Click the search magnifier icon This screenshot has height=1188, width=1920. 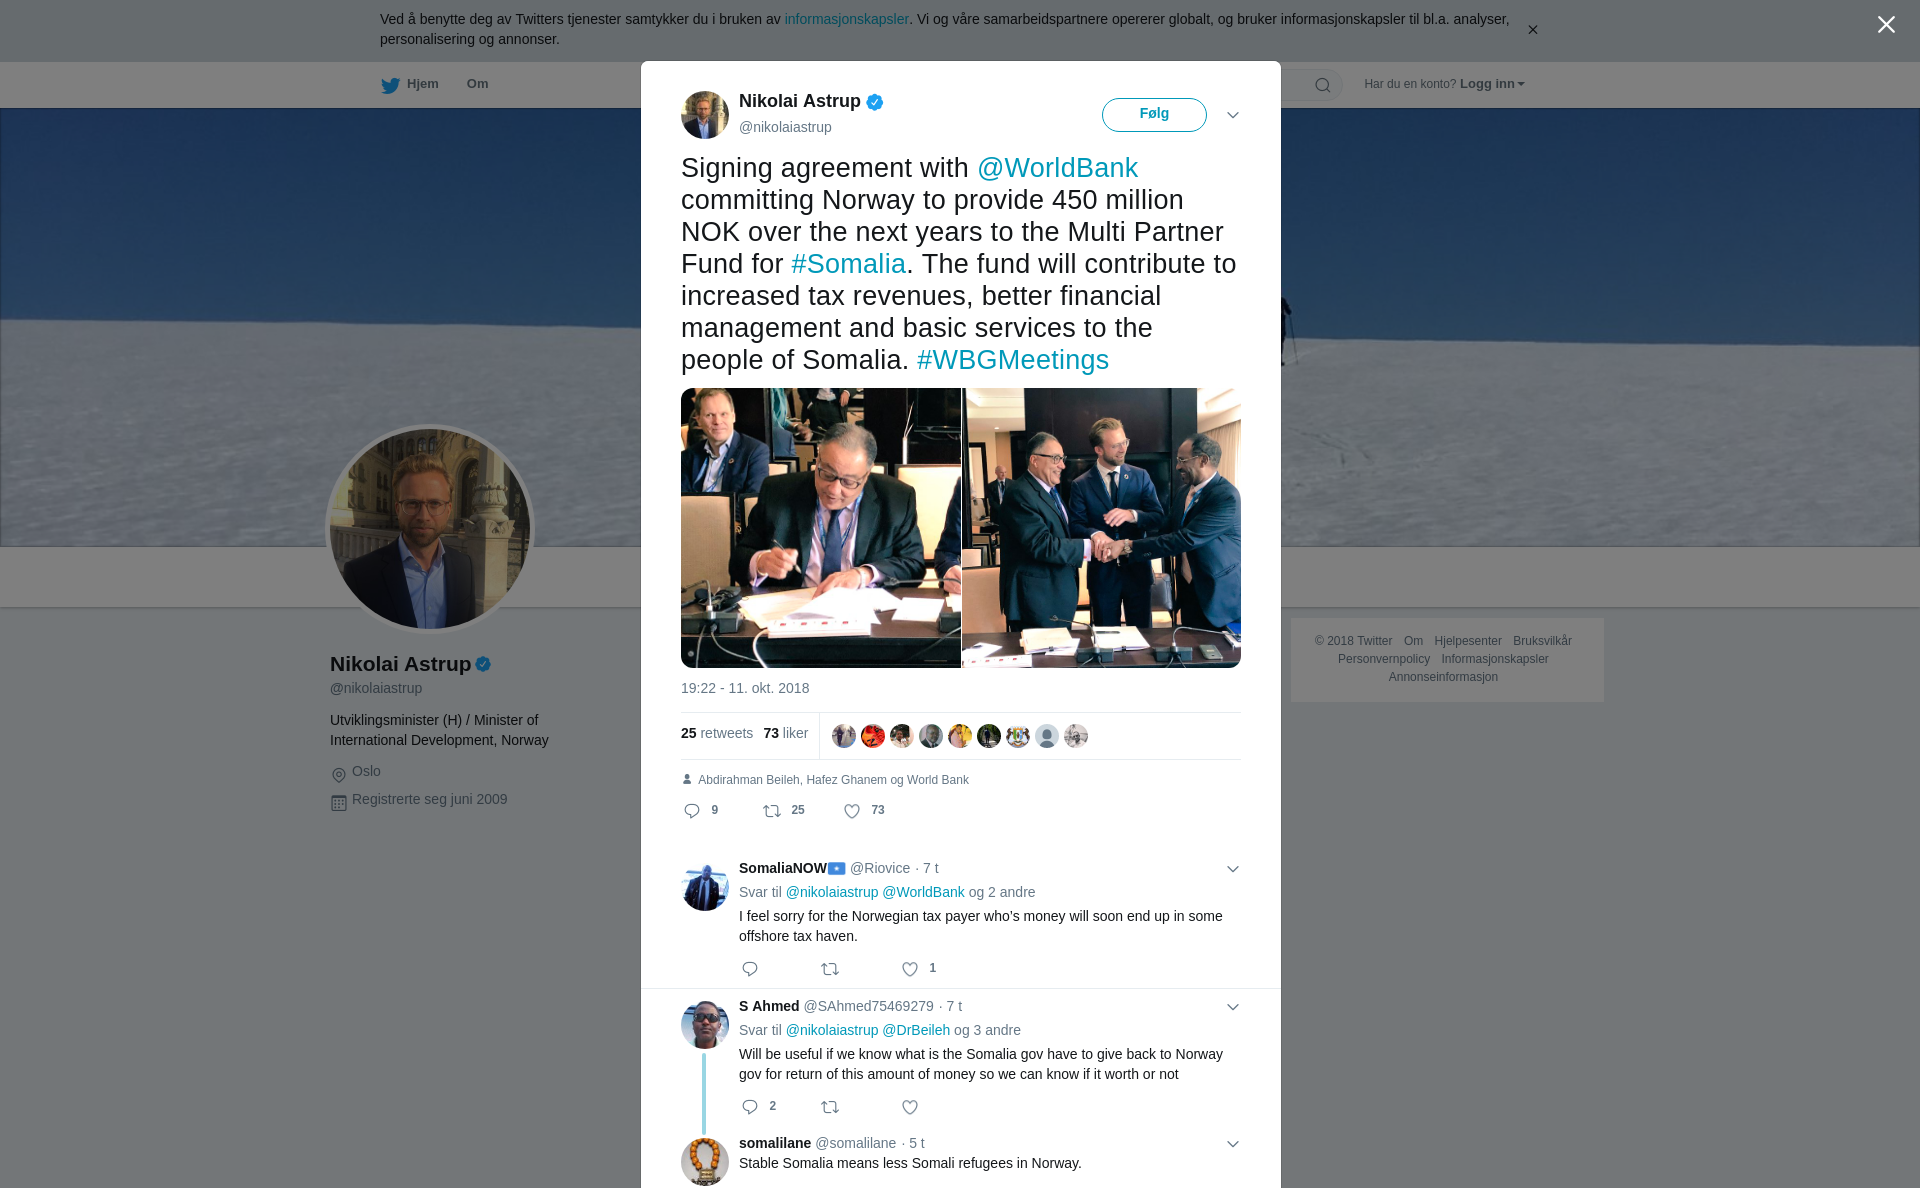point(1323,85)
